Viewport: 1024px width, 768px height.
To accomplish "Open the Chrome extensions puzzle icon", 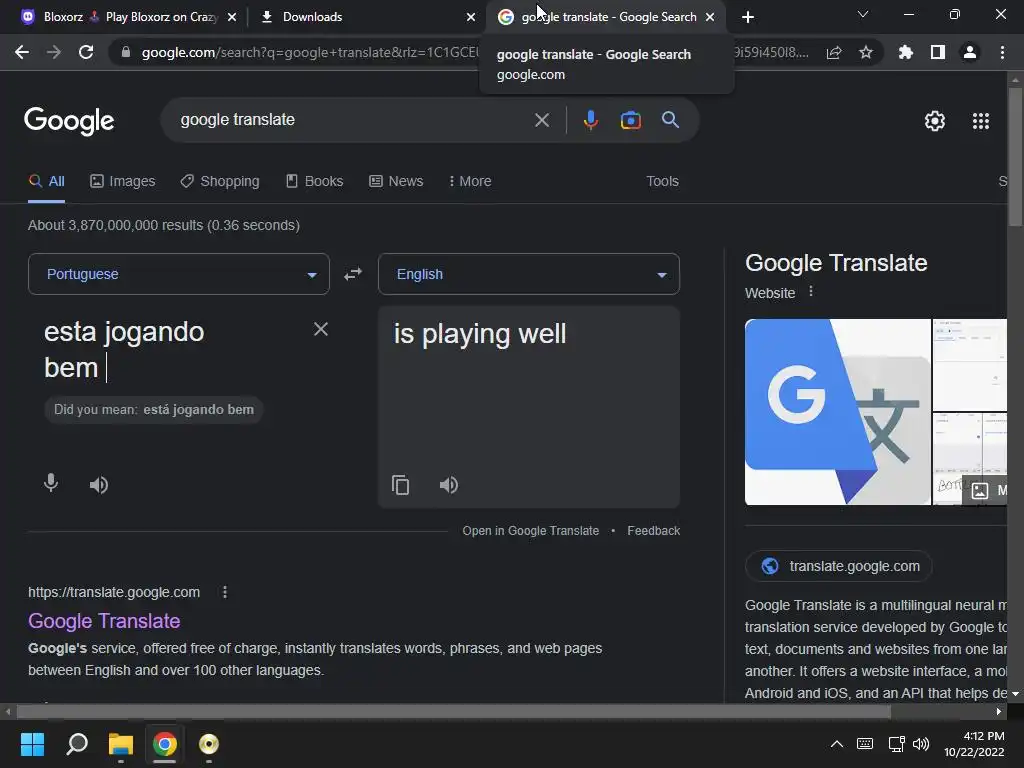I will click(906, 52).
